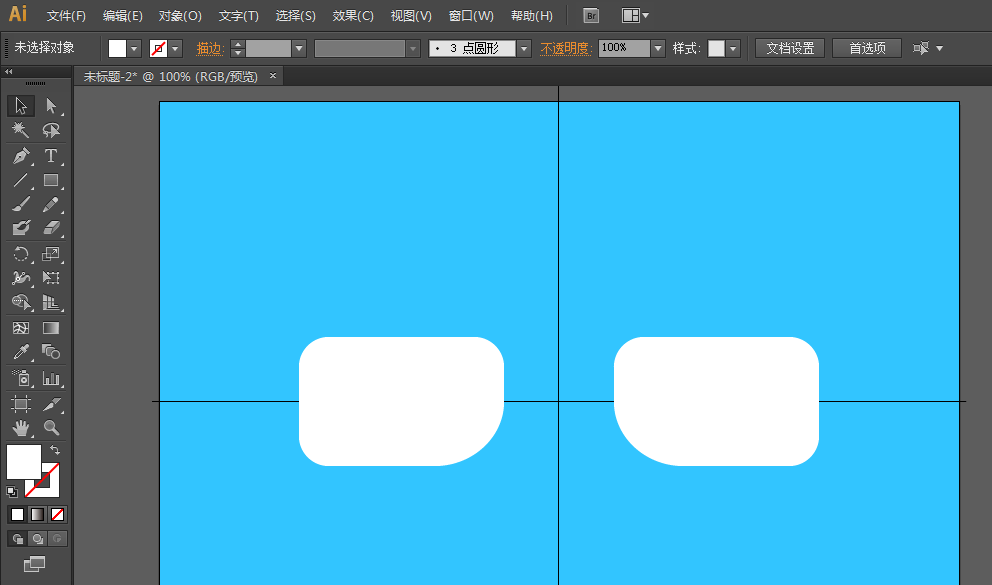The height and width of the screenshot is (585, 992).
Task: Set the fill mode to None
Action: [58, 515]
